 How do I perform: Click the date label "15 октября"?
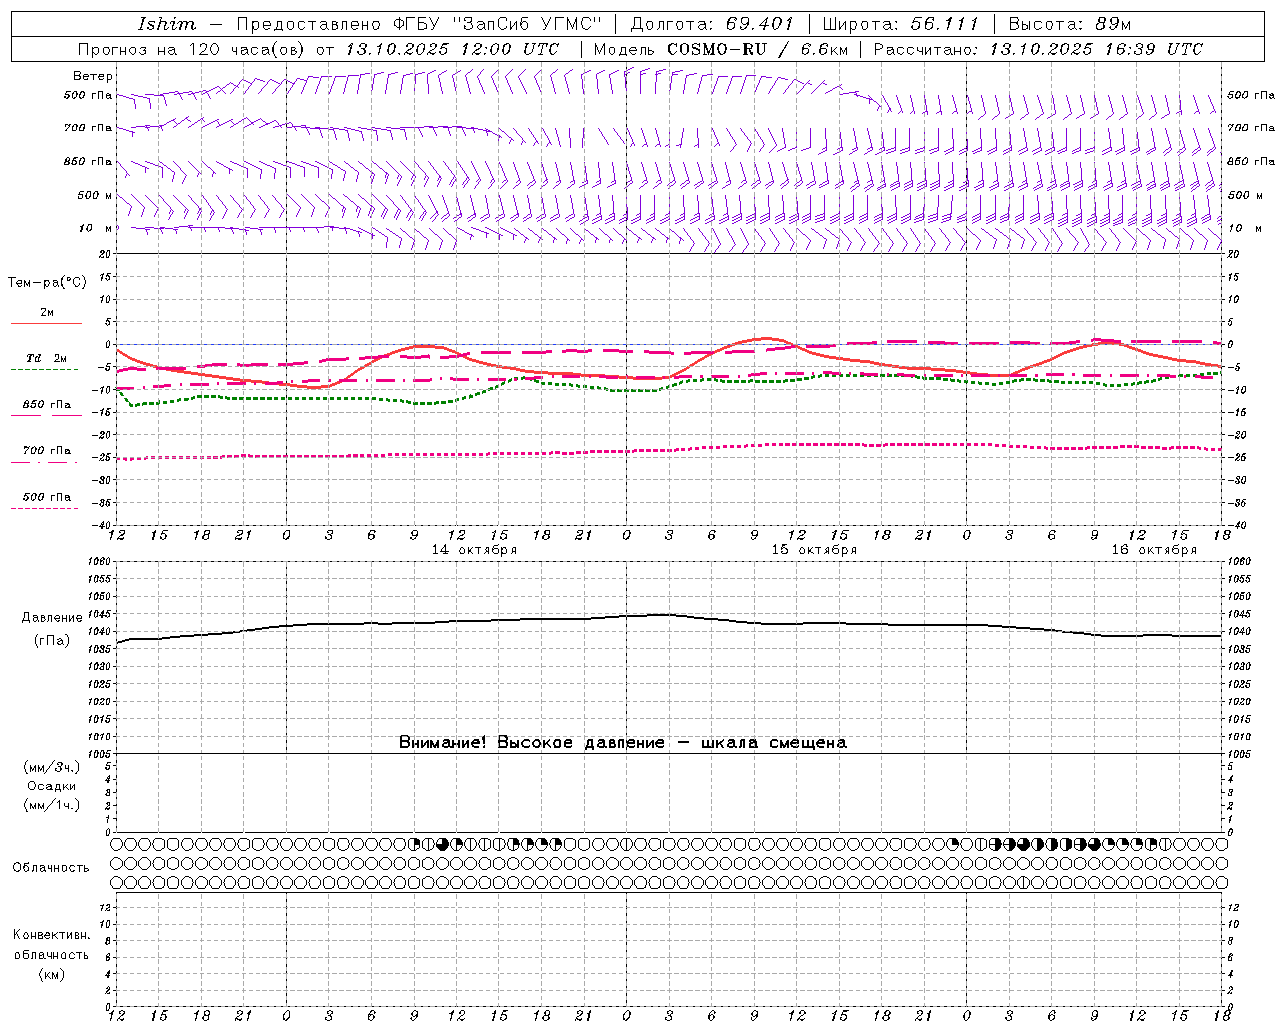point(814,550)
